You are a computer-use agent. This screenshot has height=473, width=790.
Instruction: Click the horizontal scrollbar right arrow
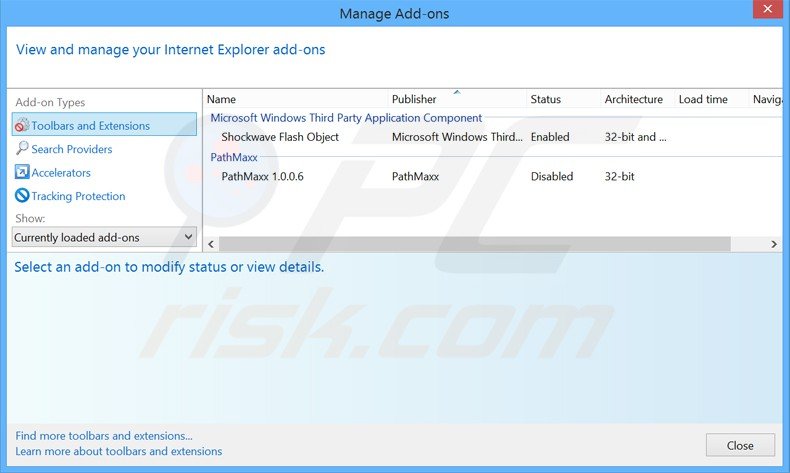click(774, 244)
